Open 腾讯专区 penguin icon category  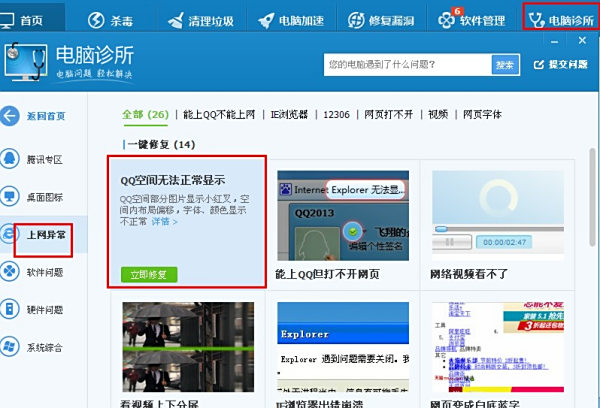click(10, 159)
